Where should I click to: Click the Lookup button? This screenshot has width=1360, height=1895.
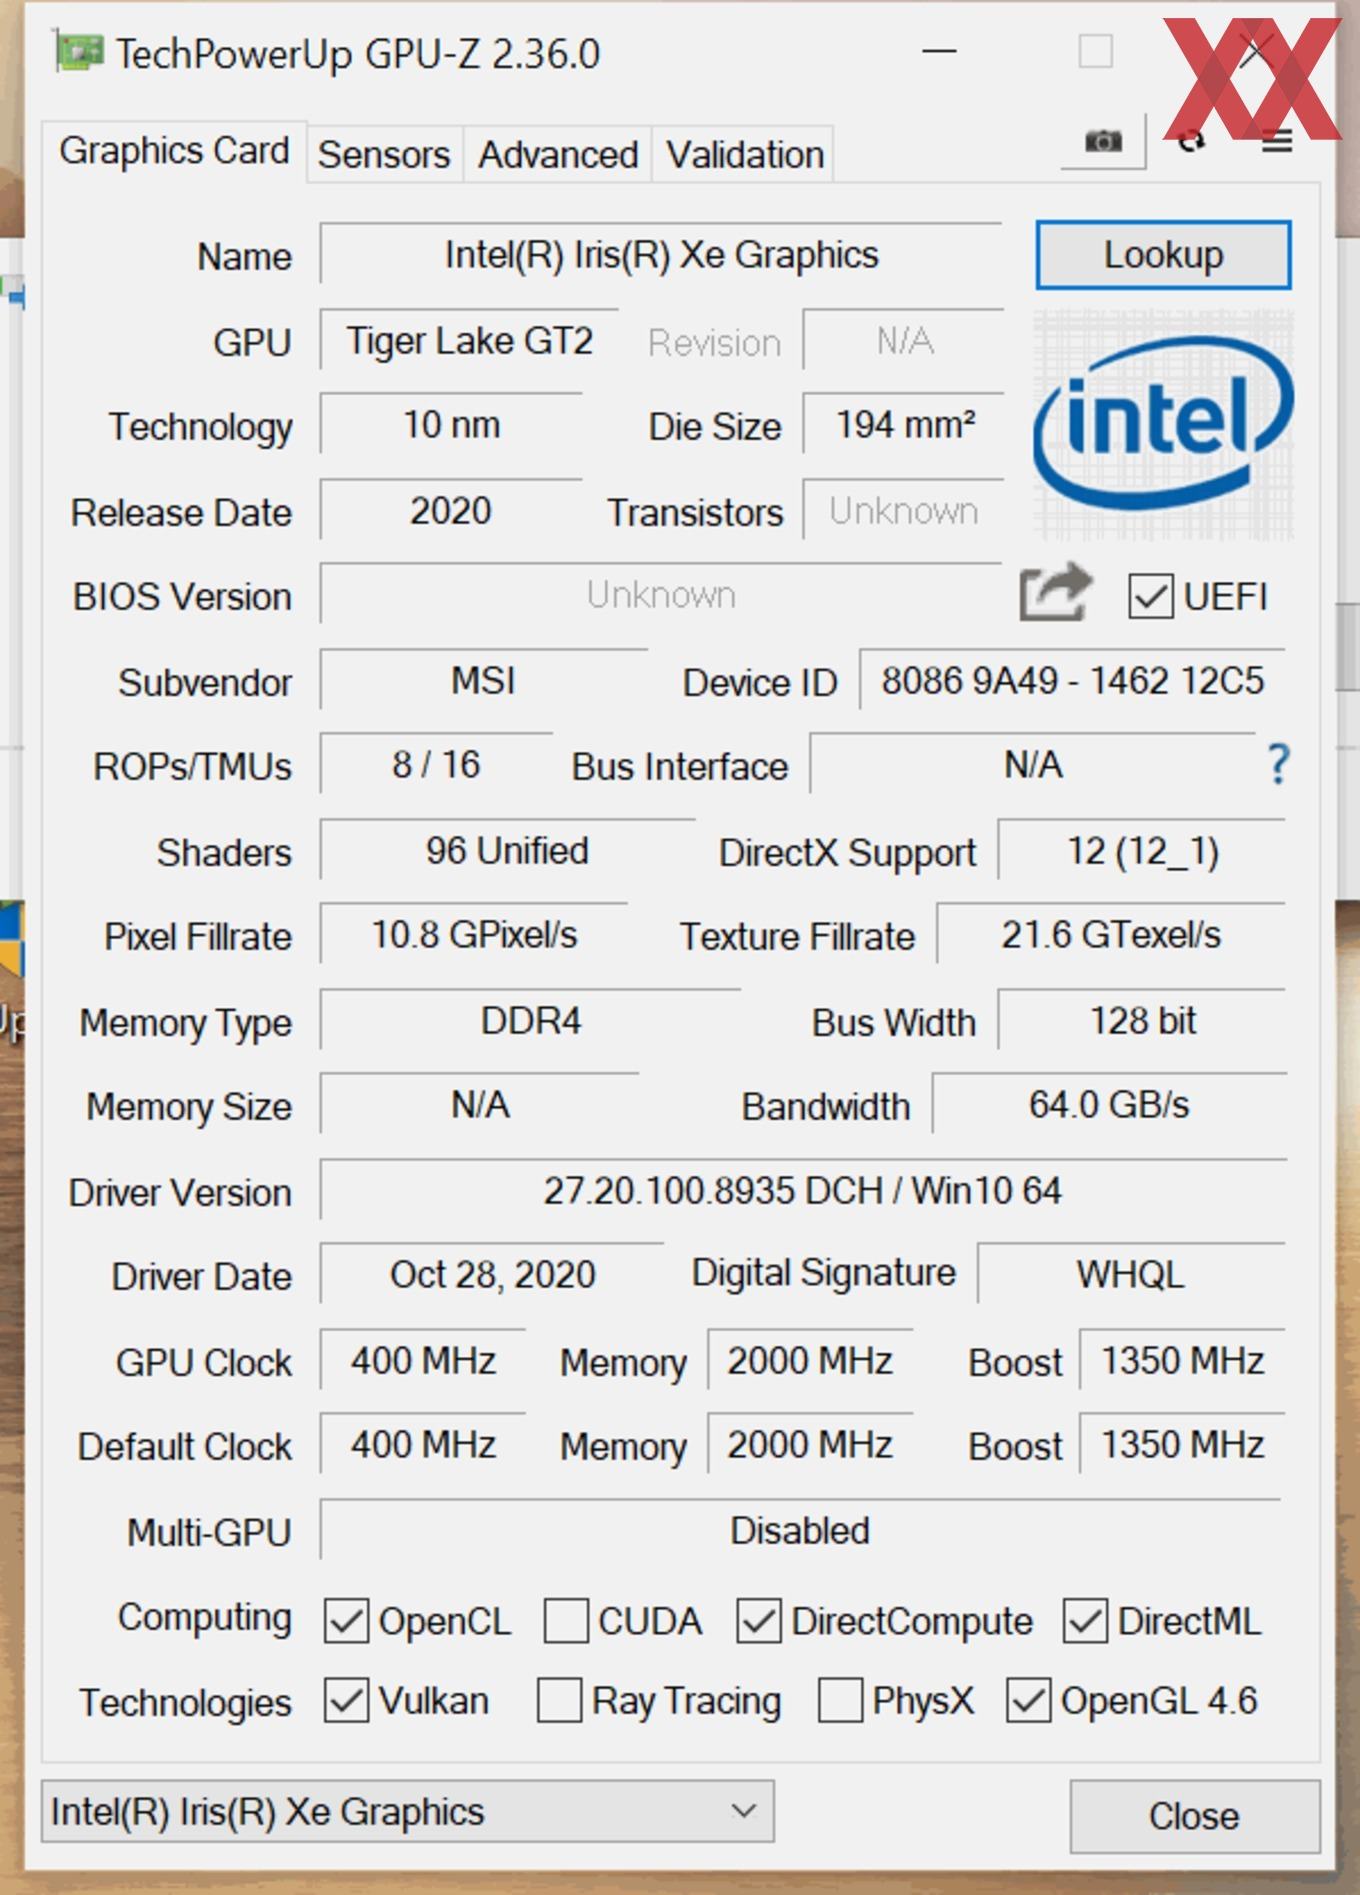tap(1163, 255)
